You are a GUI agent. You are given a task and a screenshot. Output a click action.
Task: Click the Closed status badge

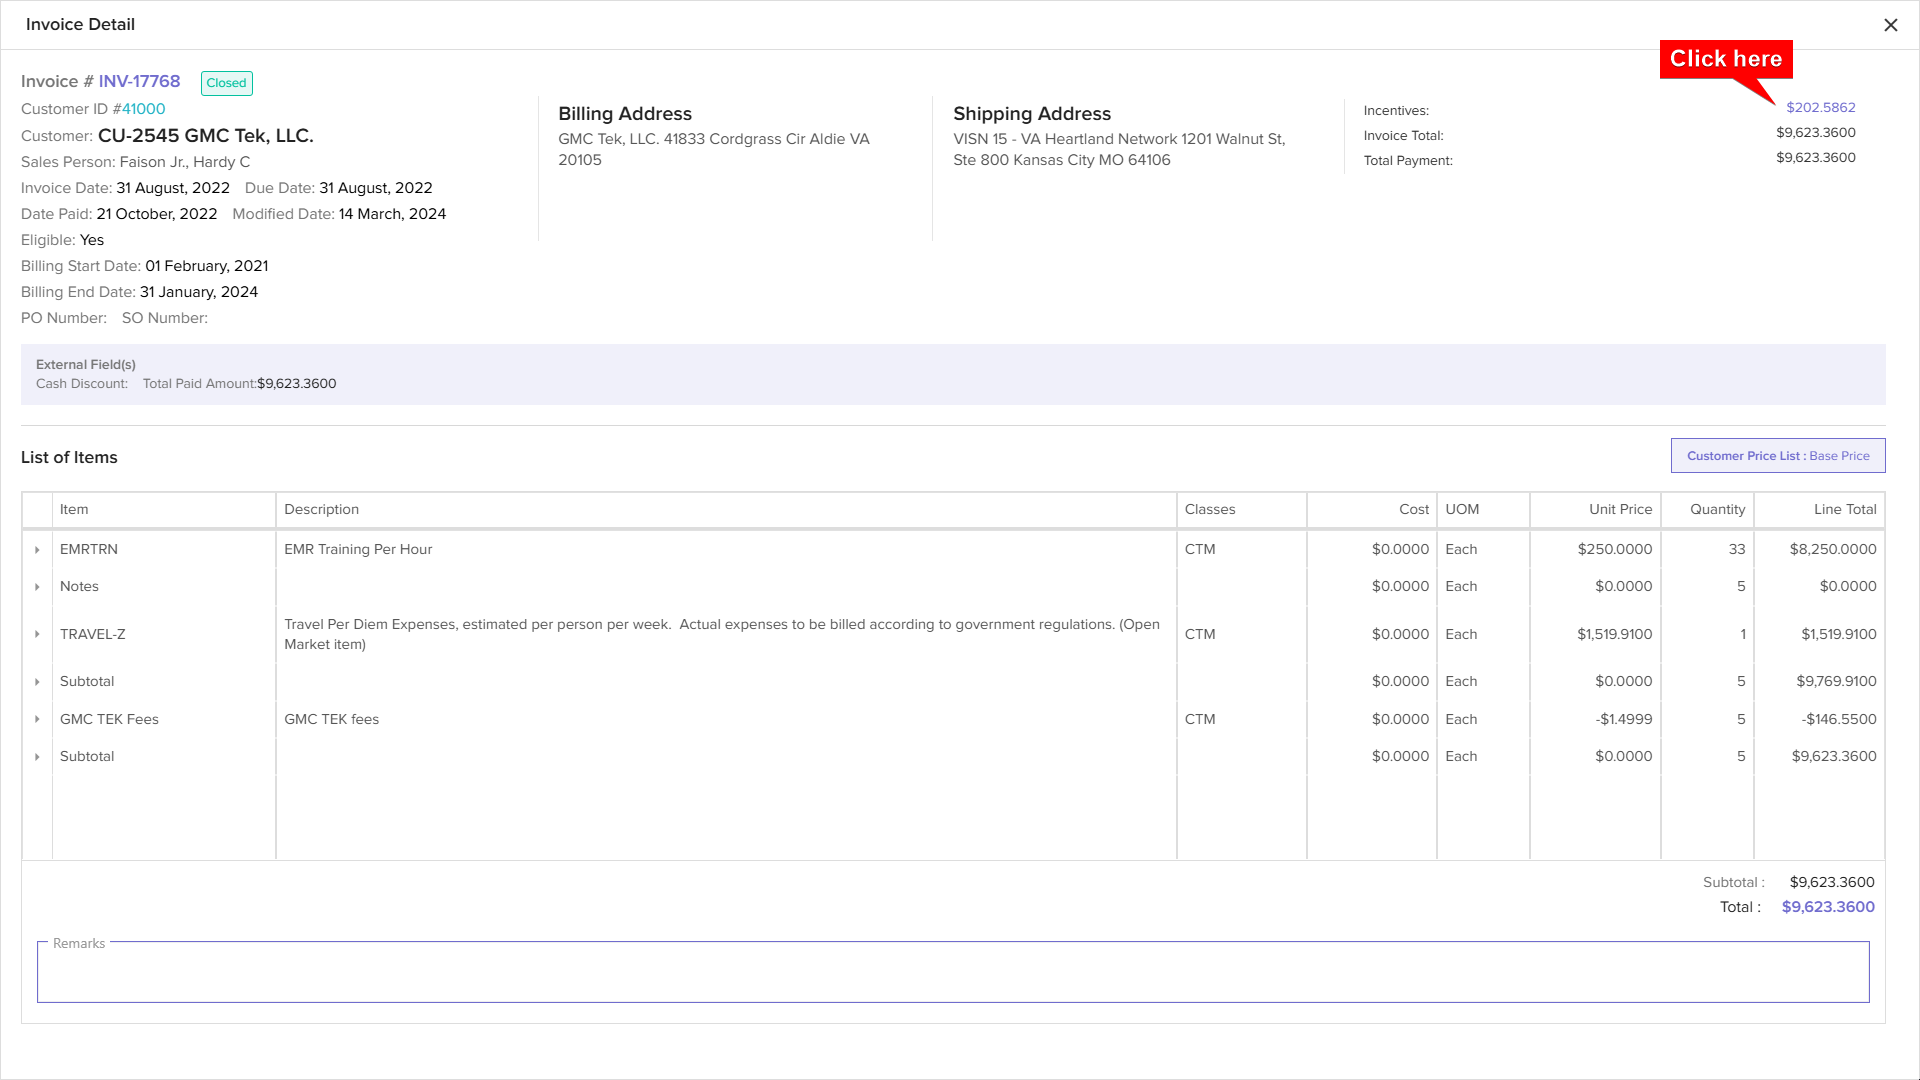[x=226, y=83]
